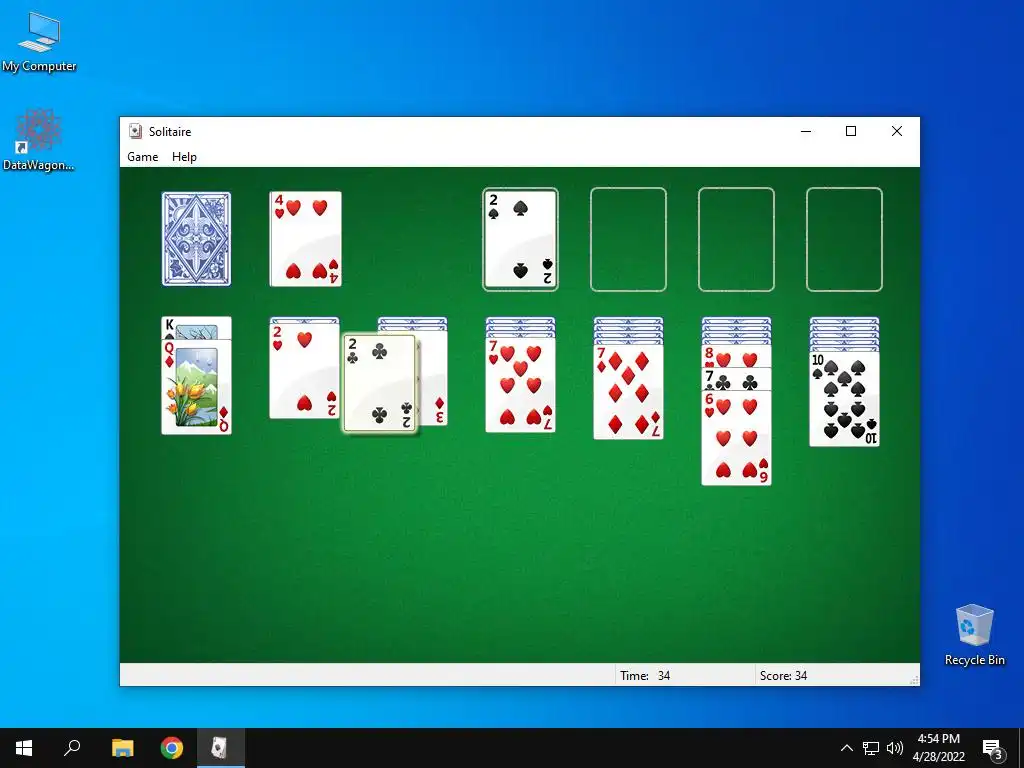Screen dimensions: 1024x768
Task: Launch Google Chrome from taskbar
Action: pyautogui.click(x=172, y=748)
